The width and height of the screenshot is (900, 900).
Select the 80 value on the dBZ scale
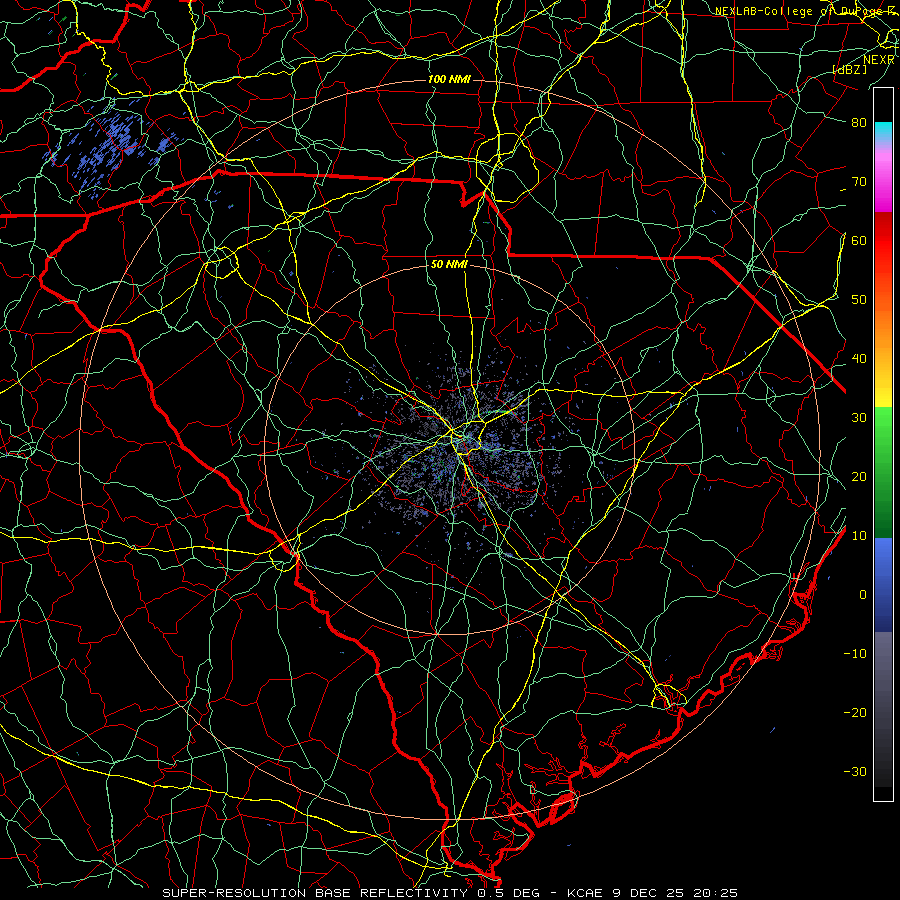pyautogui.click(x=859, y=122)
